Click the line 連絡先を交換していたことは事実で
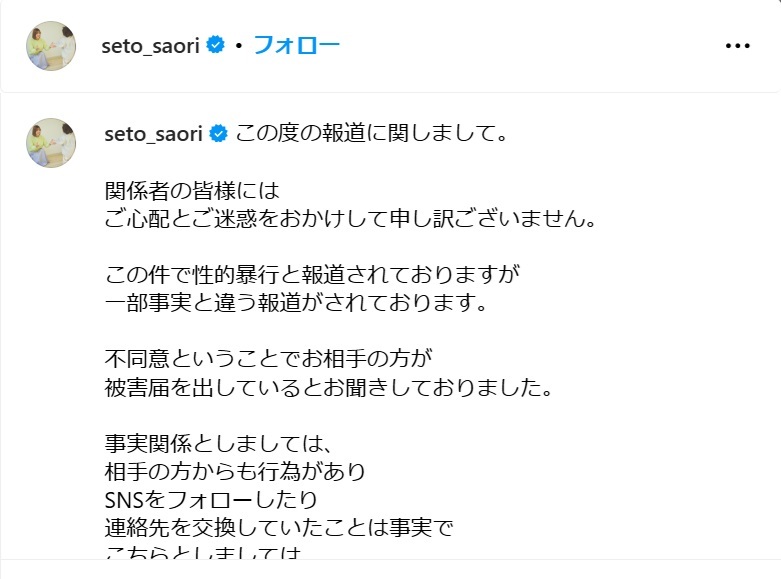 click(279, 528)
